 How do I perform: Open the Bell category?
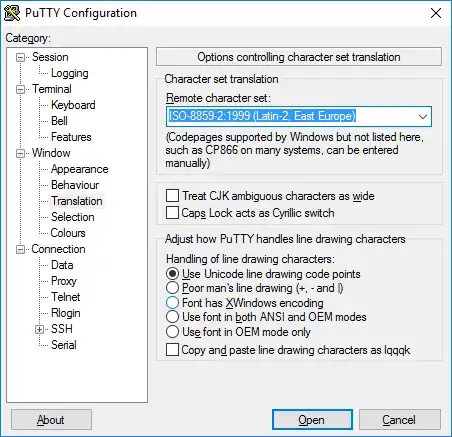click(59, 121)
